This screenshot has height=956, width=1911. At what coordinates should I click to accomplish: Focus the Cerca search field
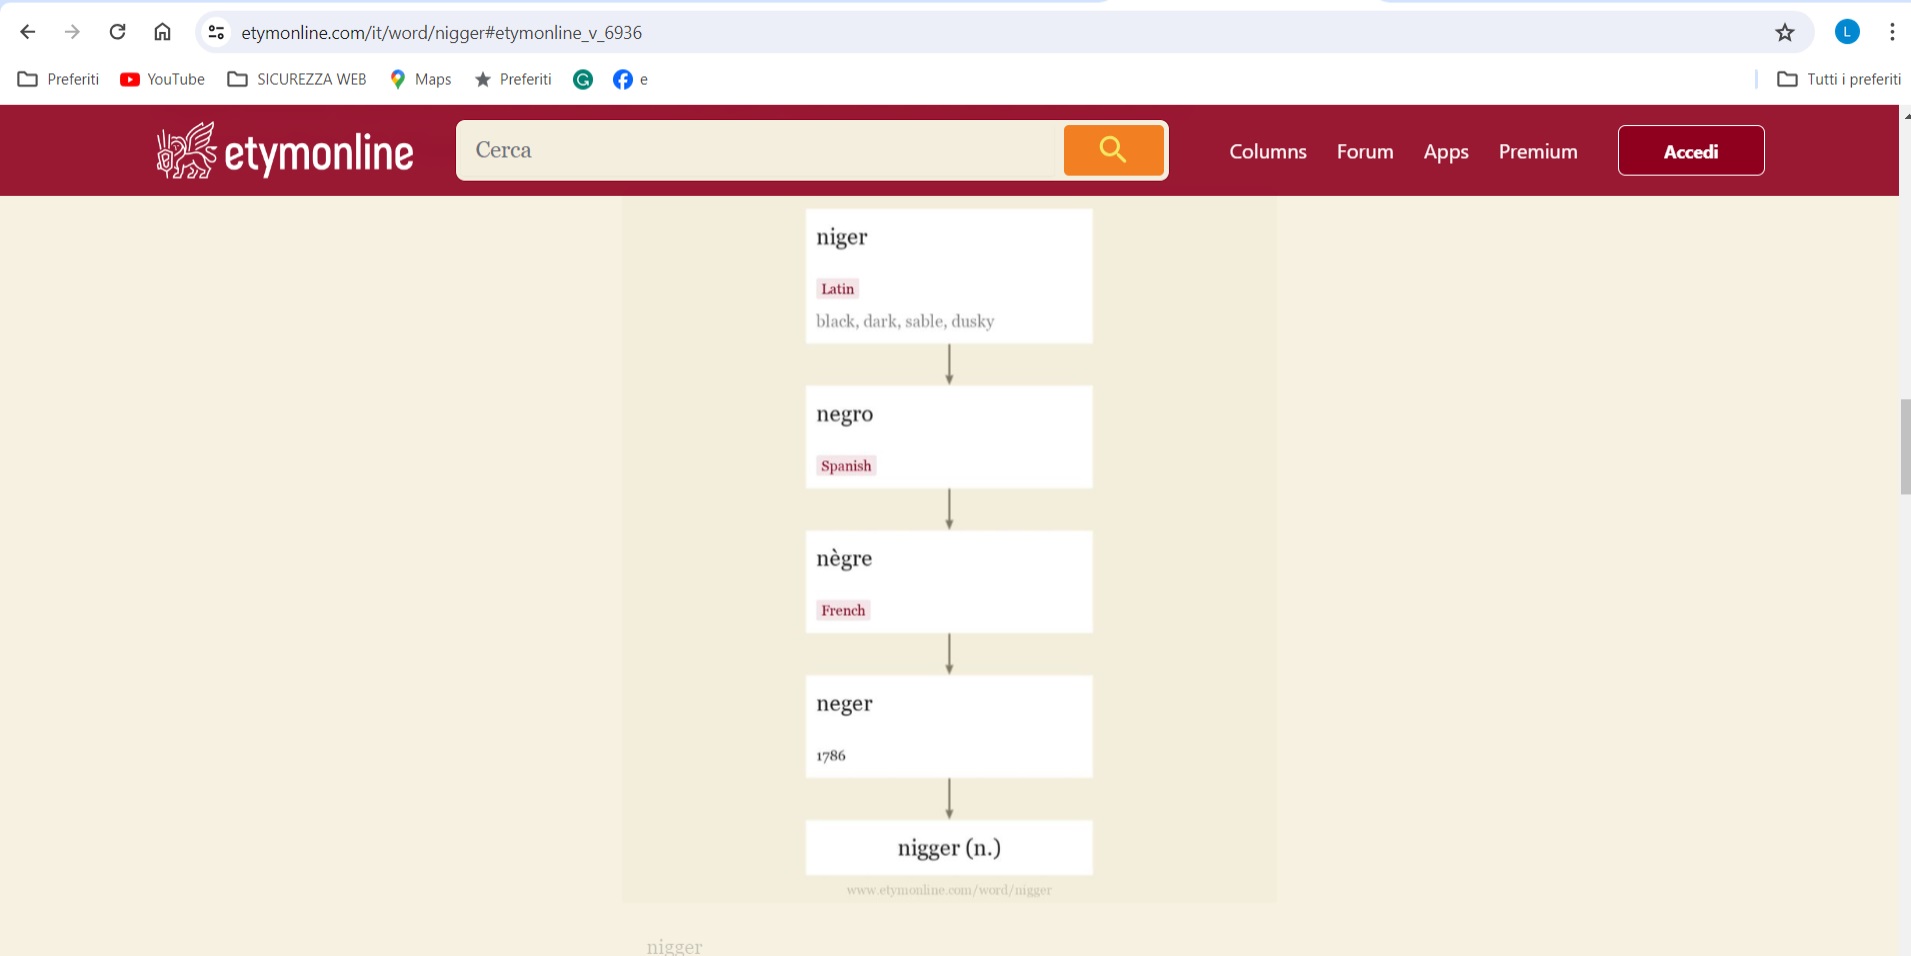760,150
